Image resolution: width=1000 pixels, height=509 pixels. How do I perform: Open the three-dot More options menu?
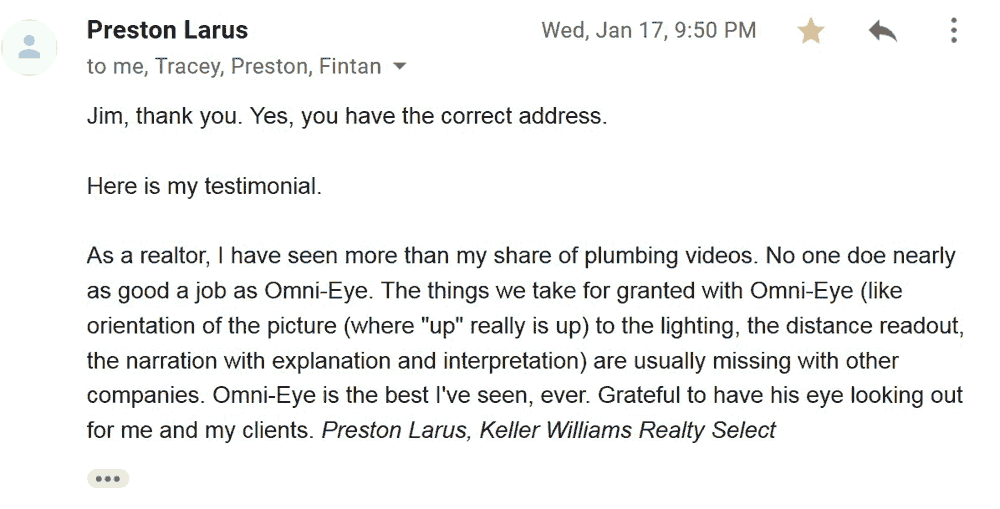point(953,30)
